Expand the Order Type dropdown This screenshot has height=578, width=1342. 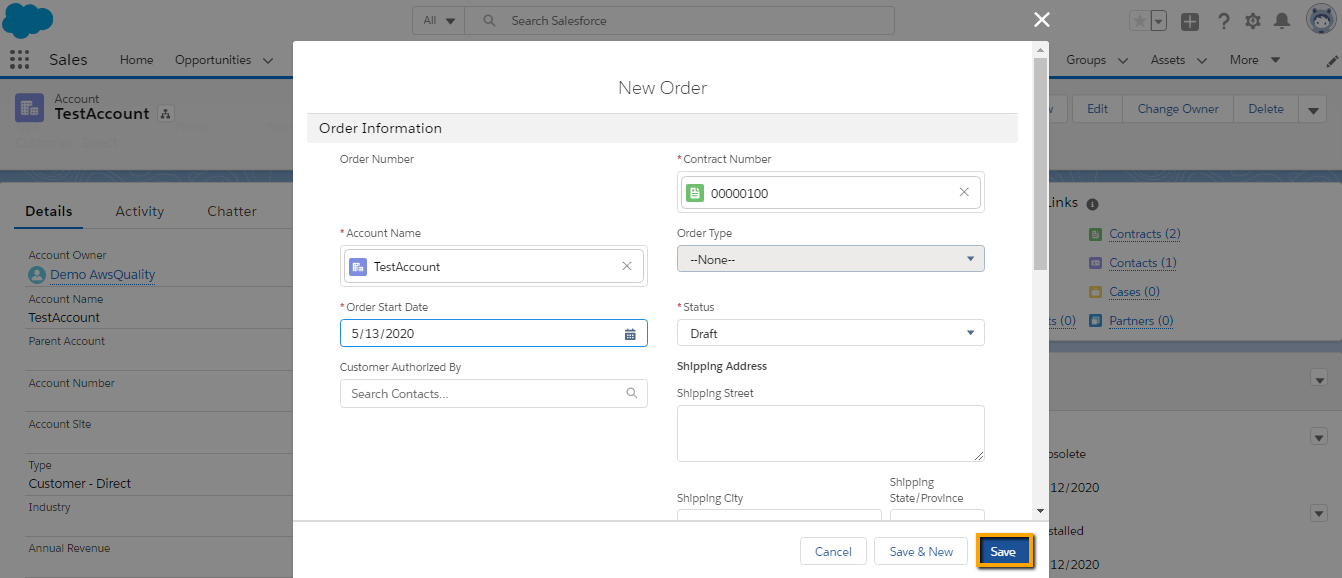coord(831,259)
